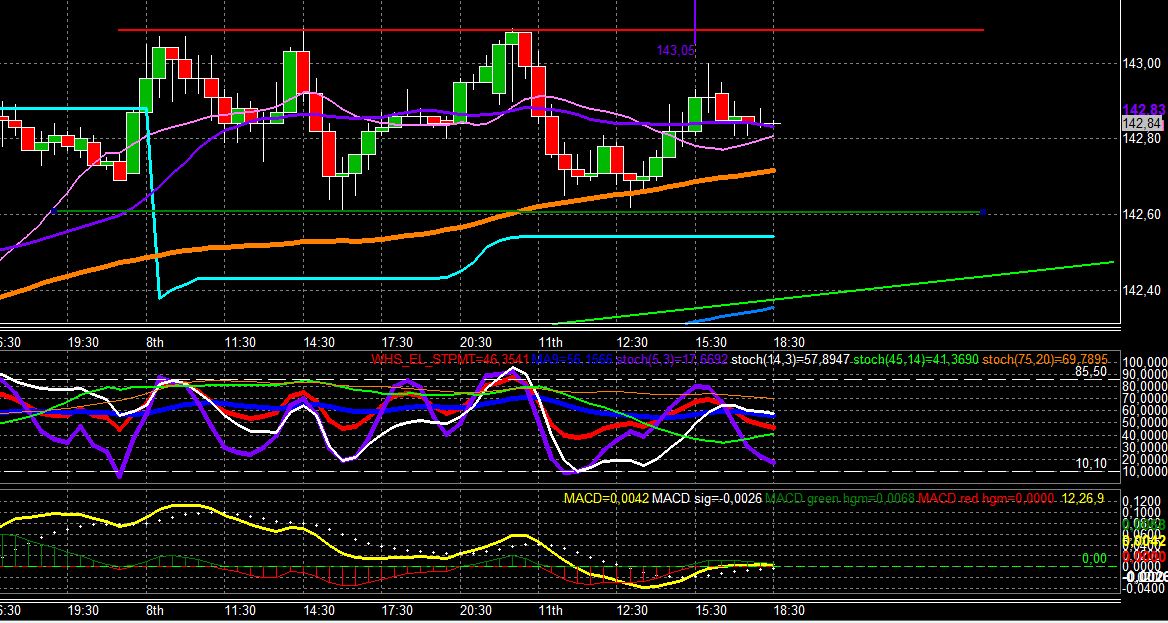Click the -0,0400 MACD scale value
This screenshot has height=623, width=1168.
pos(1143,589)
